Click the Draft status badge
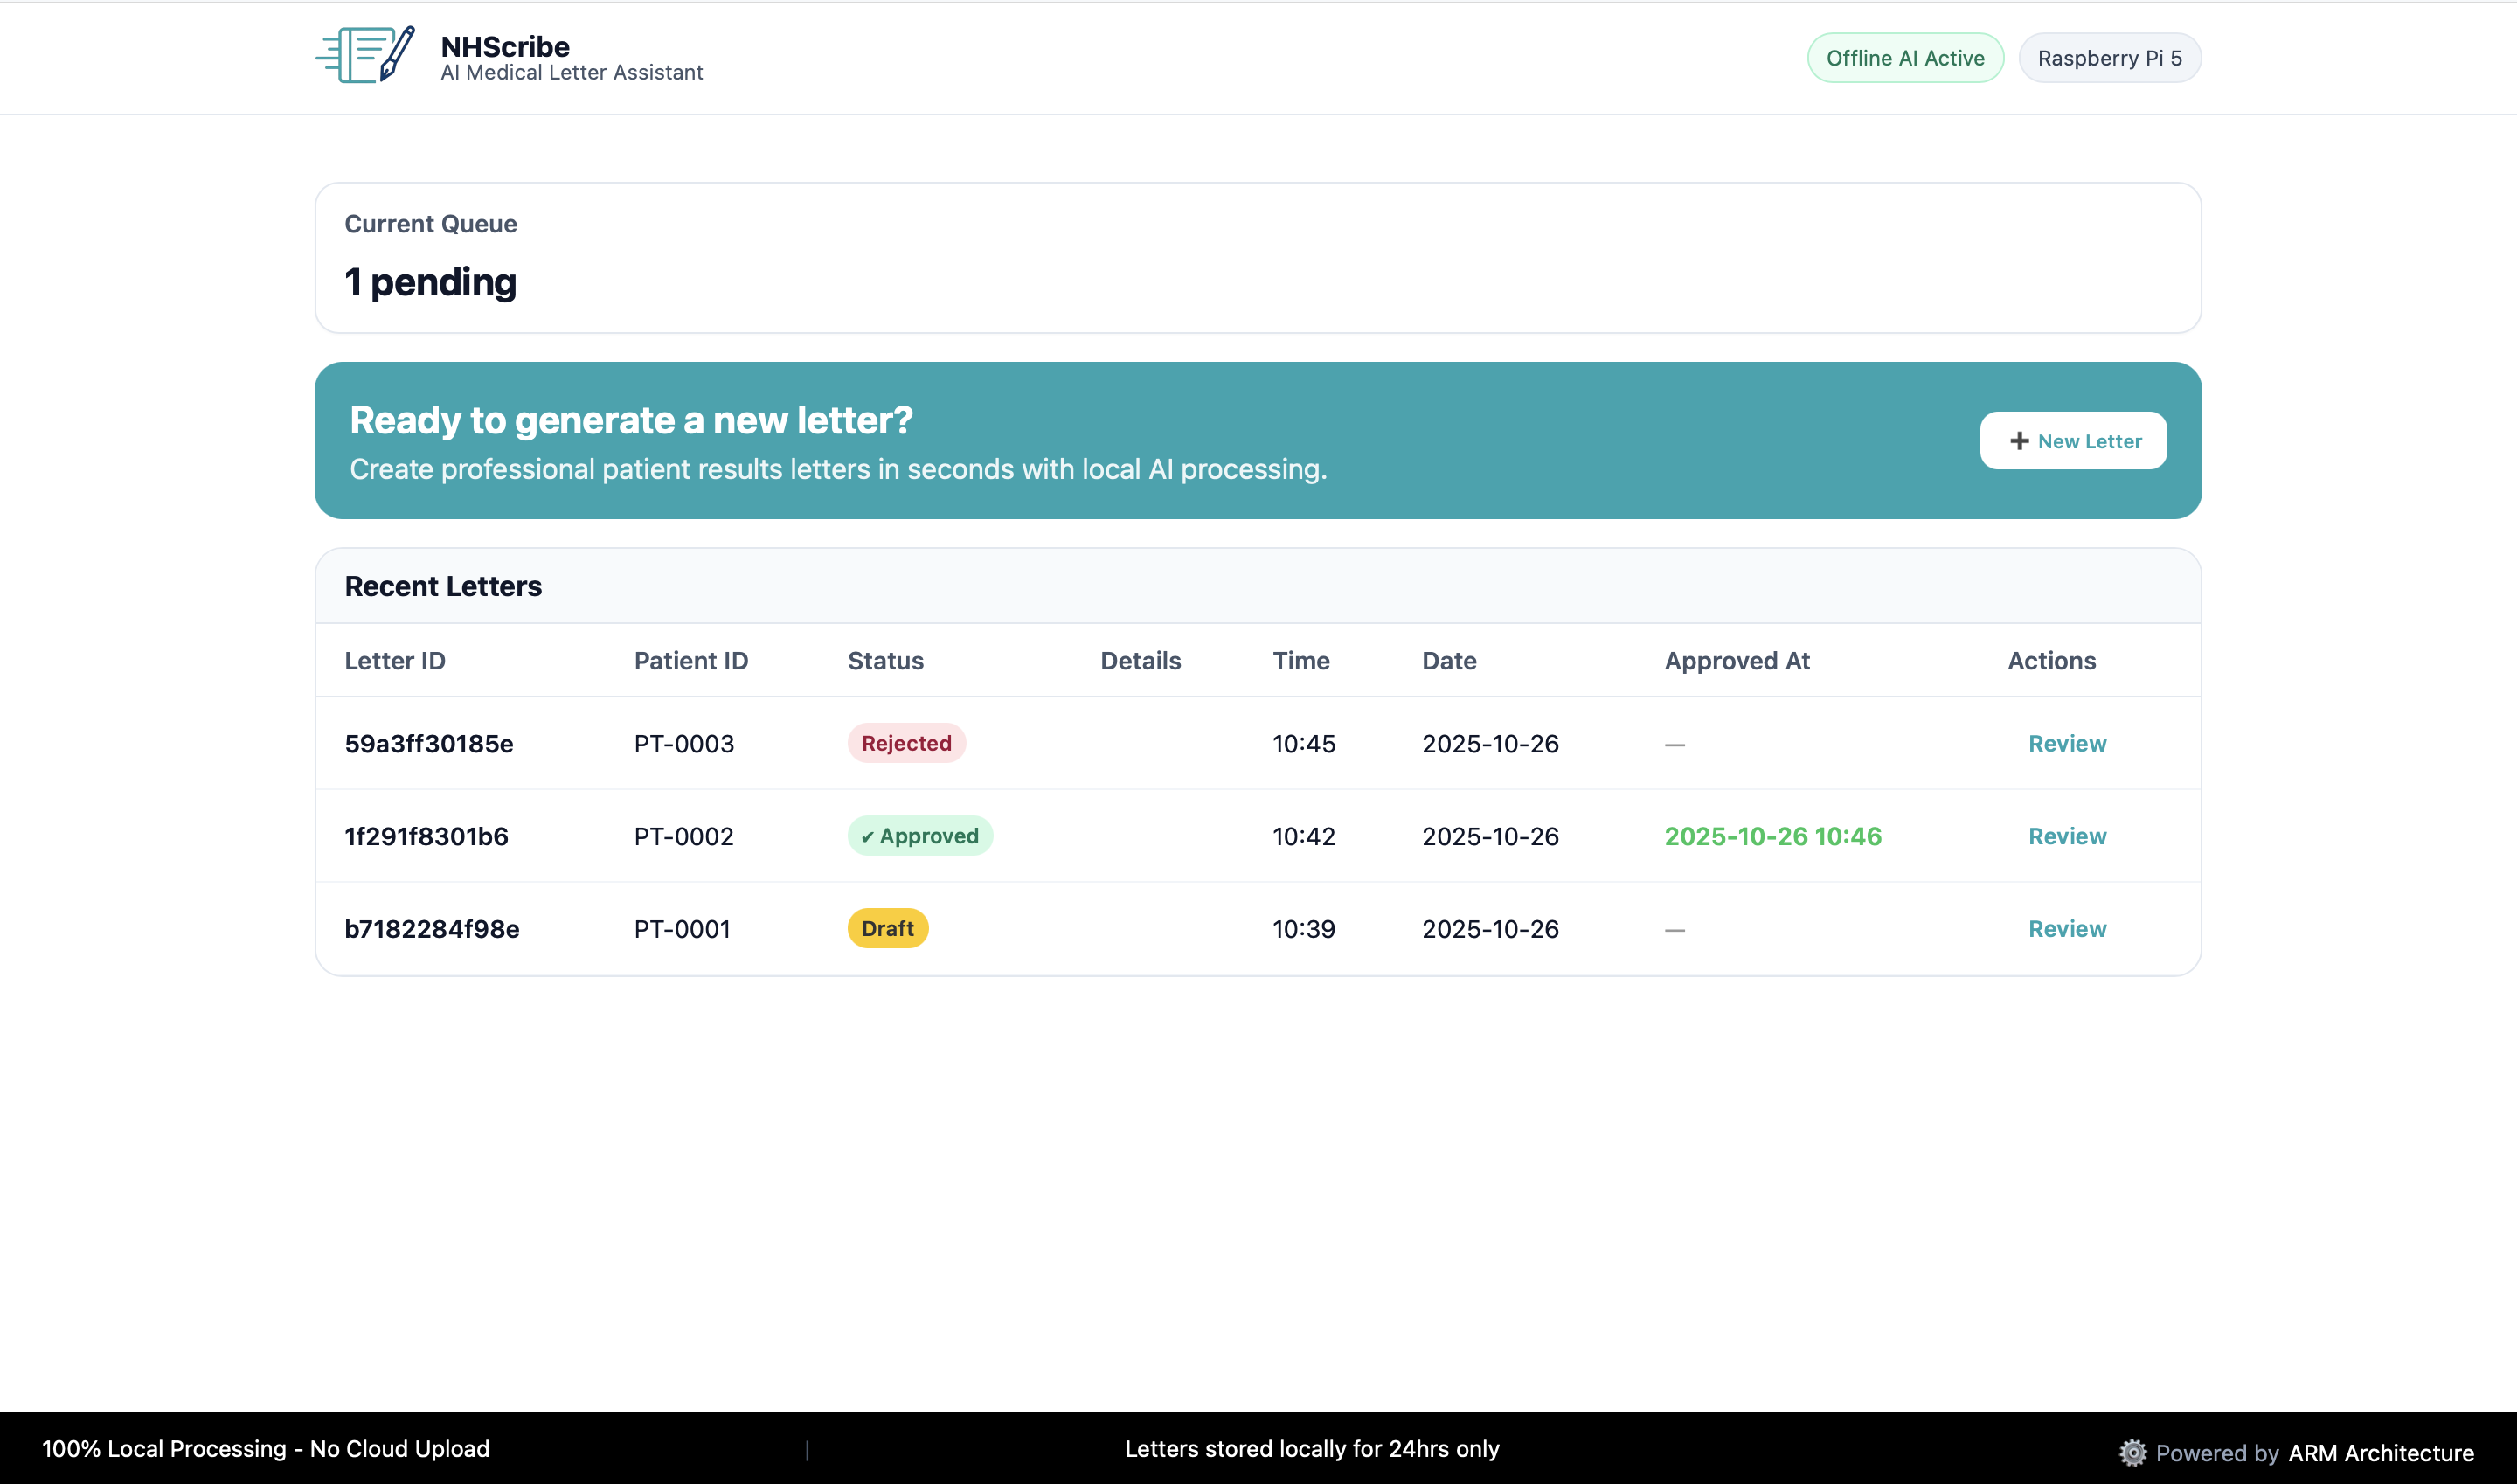Viewport: 2517px width, 1484px height. click(x=887, y=928)
